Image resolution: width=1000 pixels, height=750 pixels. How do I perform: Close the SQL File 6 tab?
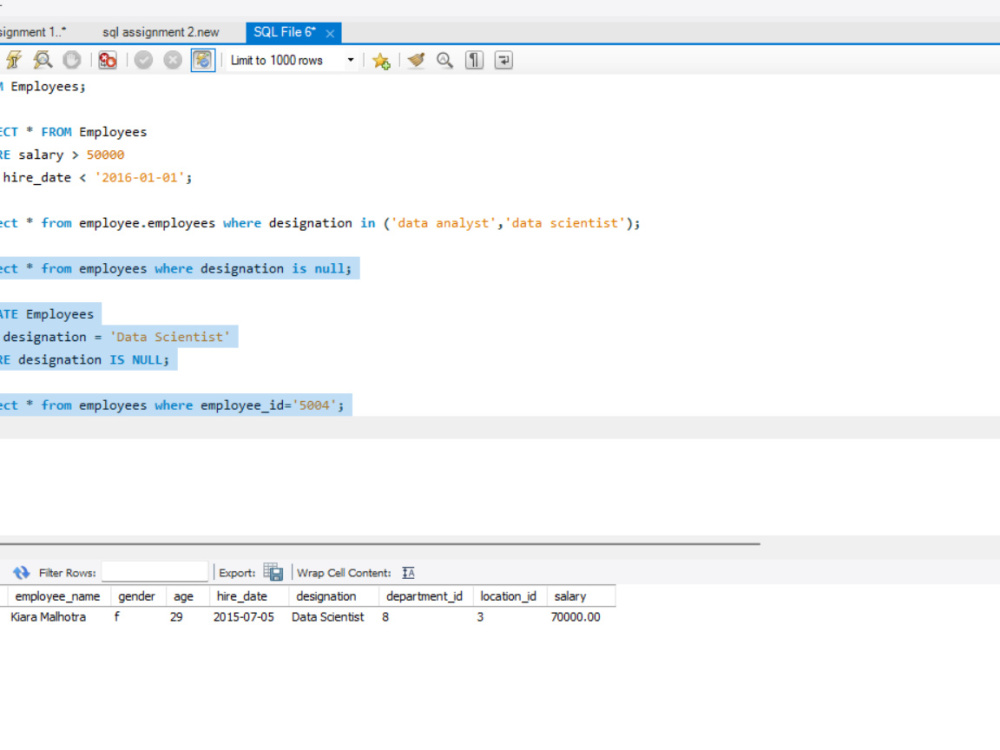tap(330, 33)
